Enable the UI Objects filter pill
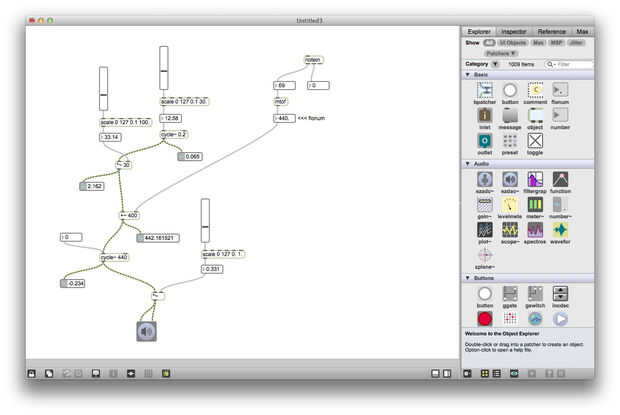The image size is (620, 415). tap(513, 43)
